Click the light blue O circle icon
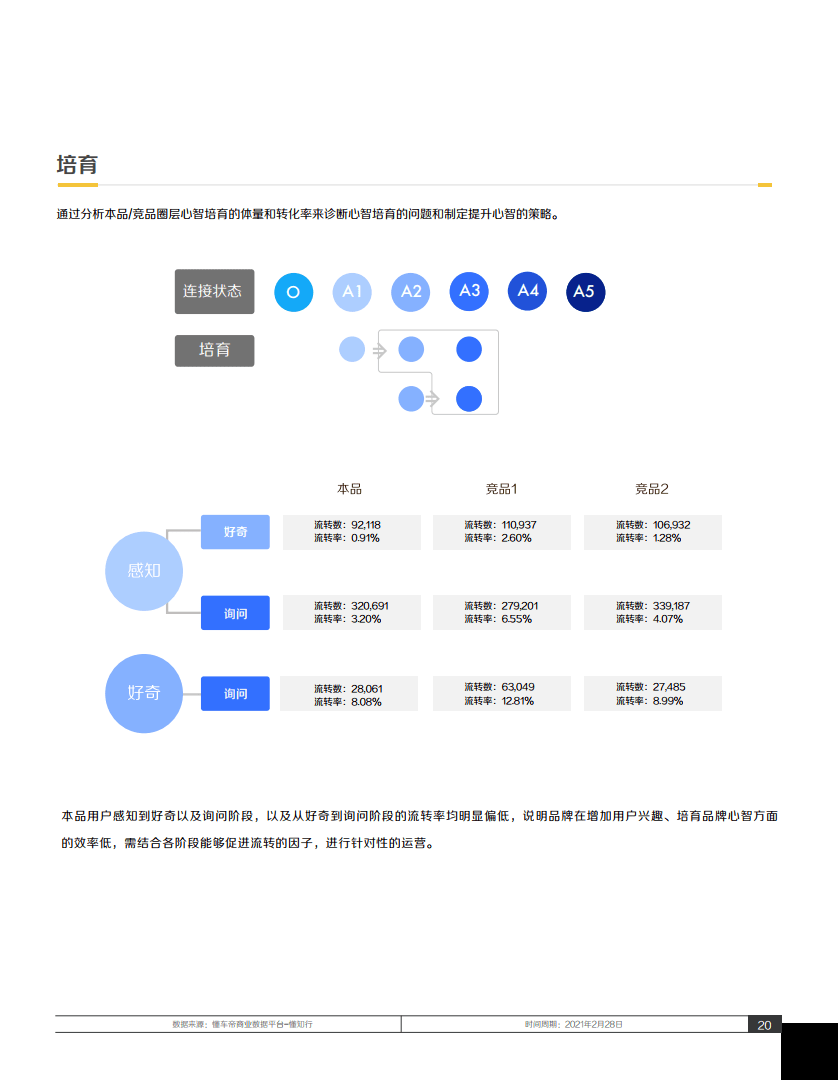The height and width of the screenshot is (1080, 838). 293,292
